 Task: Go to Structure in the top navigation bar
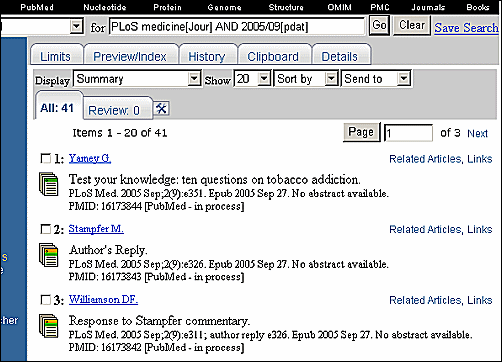coord(286,7)
